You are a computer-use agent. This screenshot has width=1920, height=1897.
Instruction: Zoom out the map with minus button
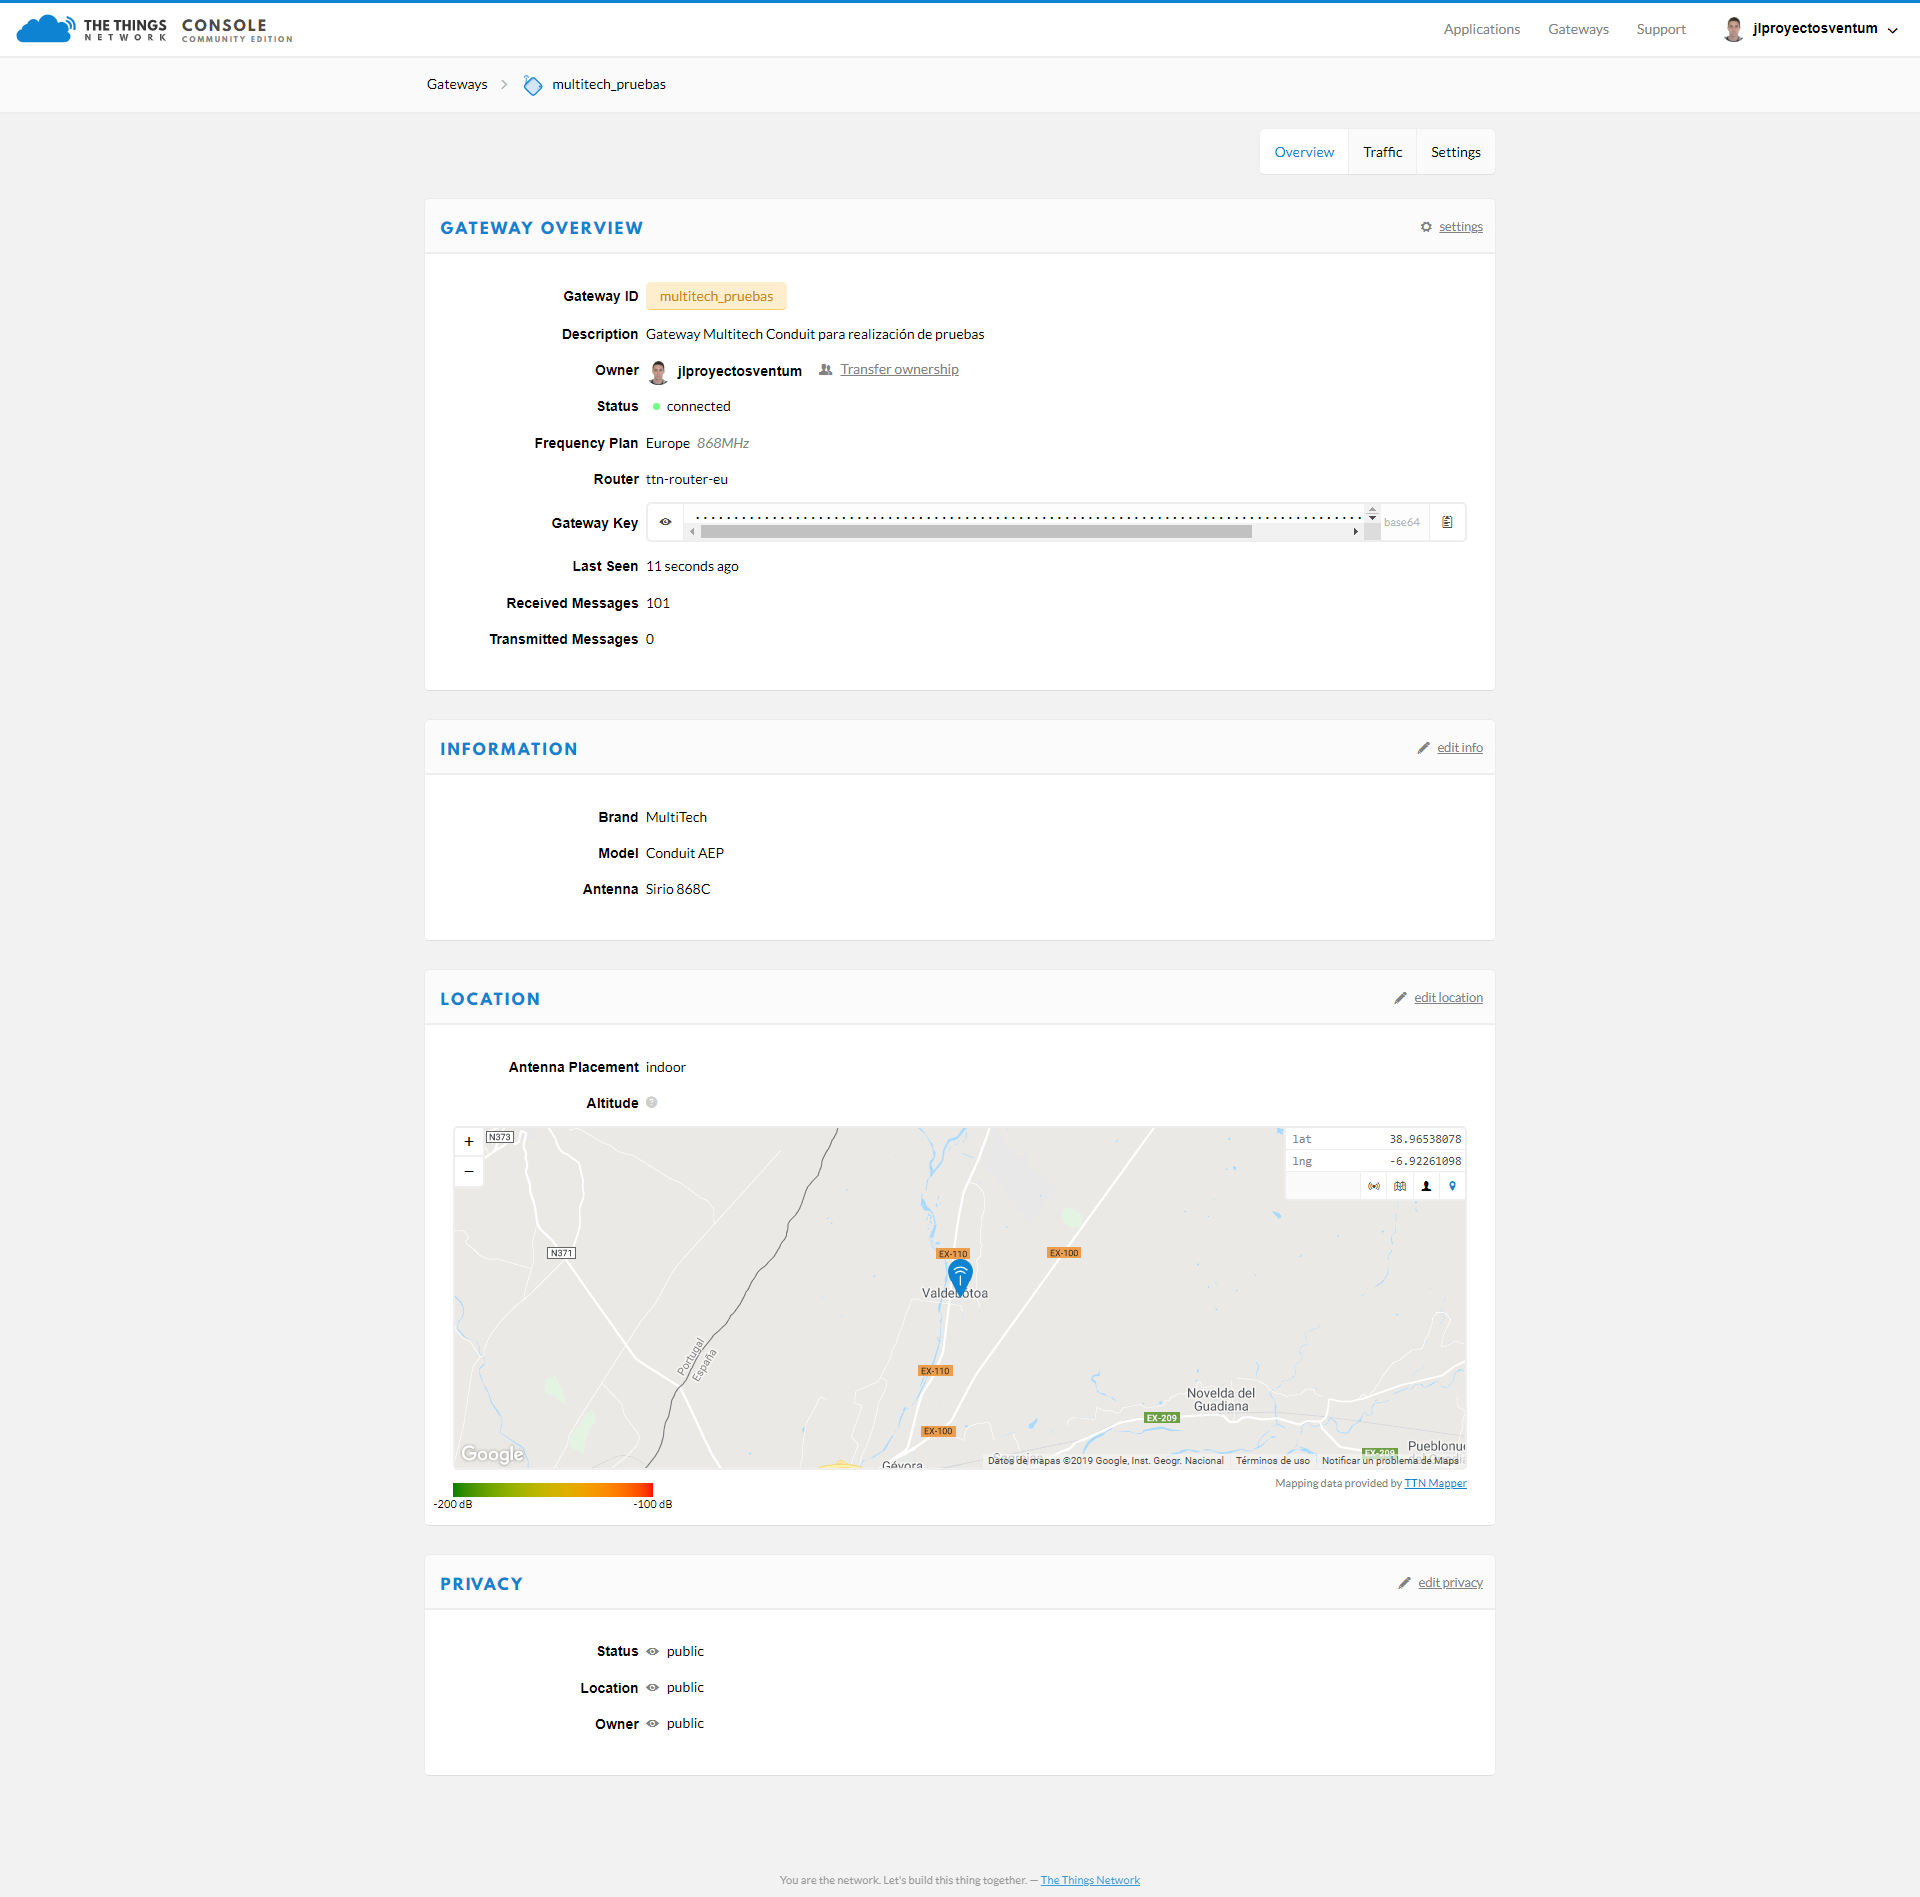coord(469,1171)
